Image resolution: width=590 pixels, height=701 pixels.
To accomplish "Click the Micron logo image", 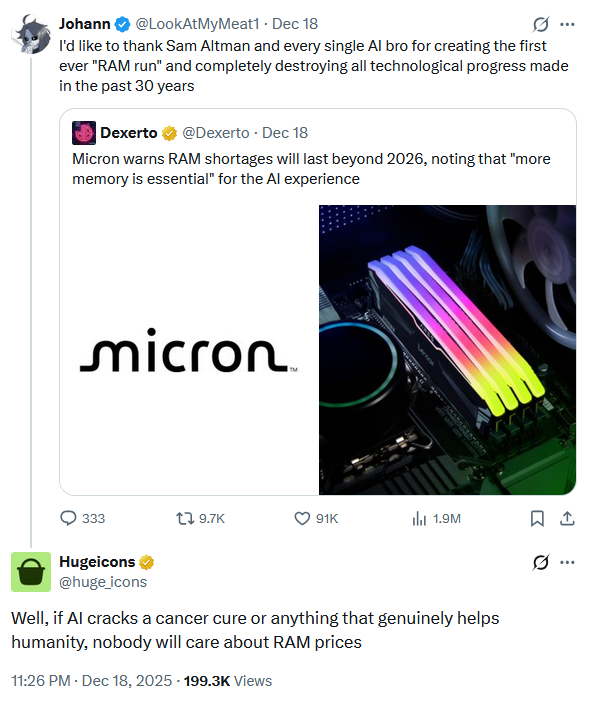I will point(190,350).
